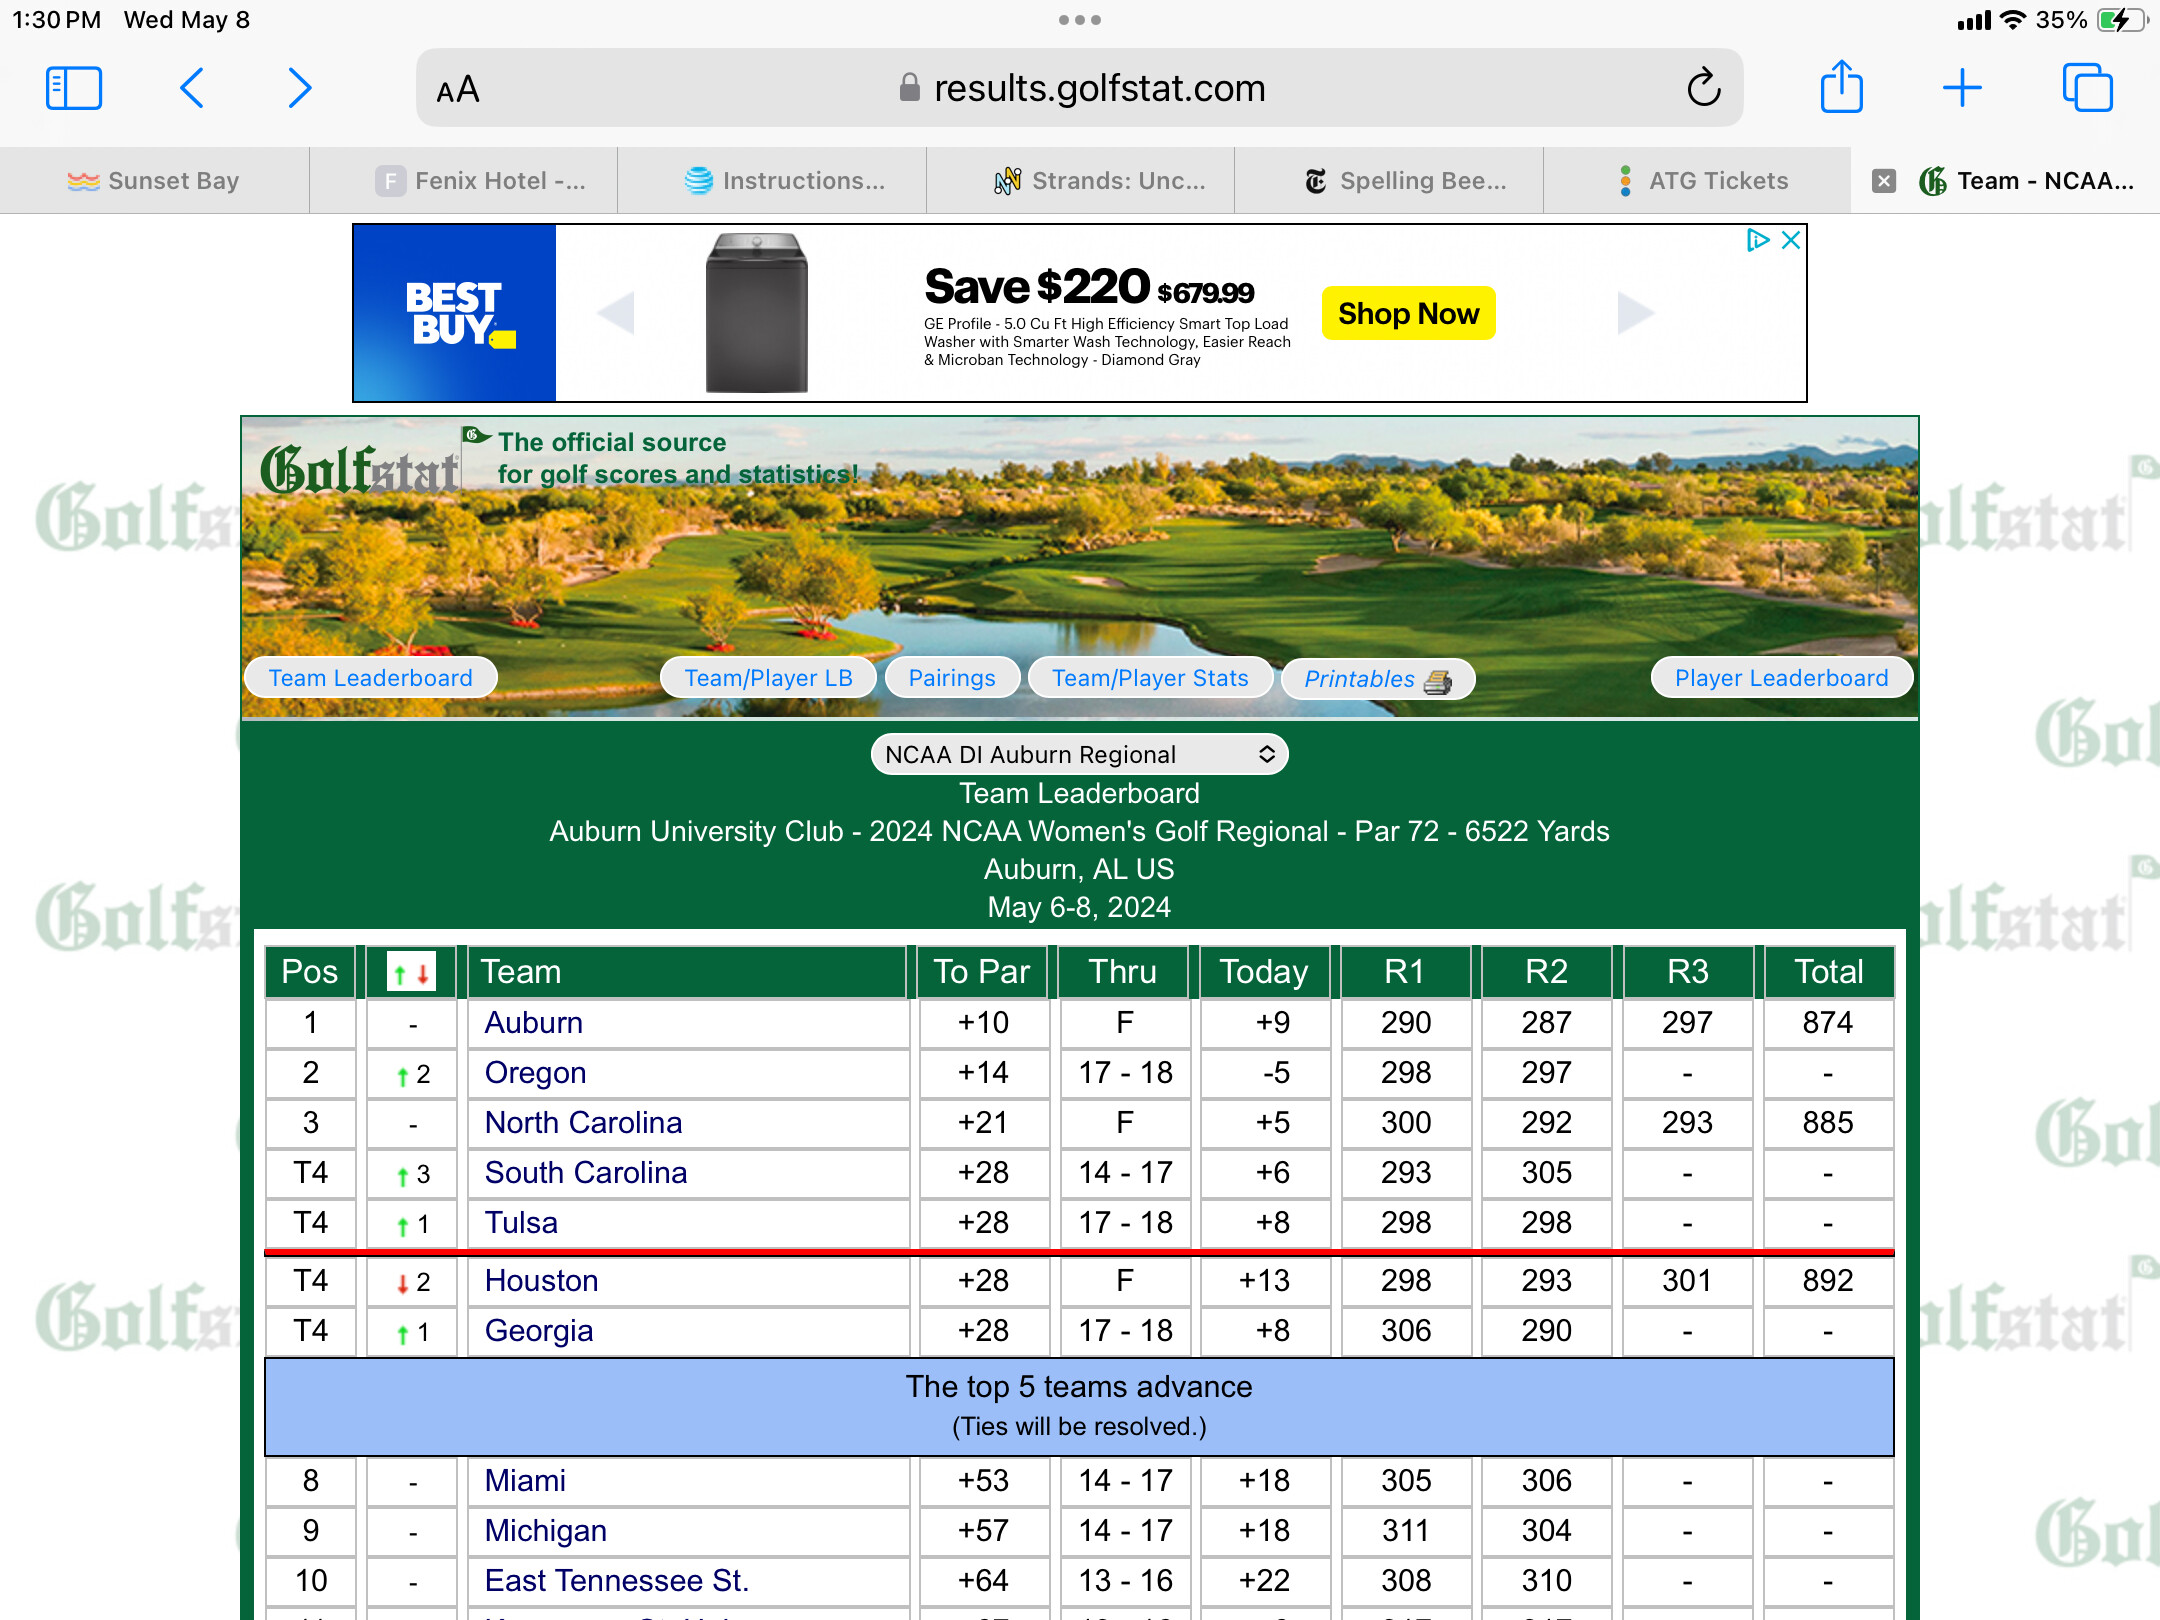Close the Best Buy ad
2160x1620 pixels.
click(1791, 240)
